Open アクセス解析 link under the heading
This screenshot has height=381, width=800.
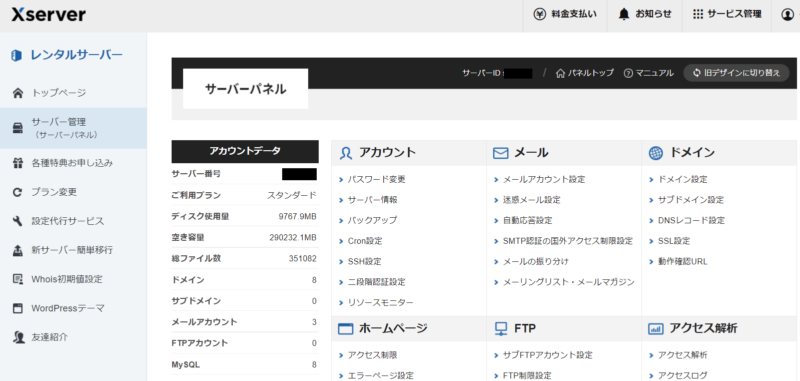683,355
